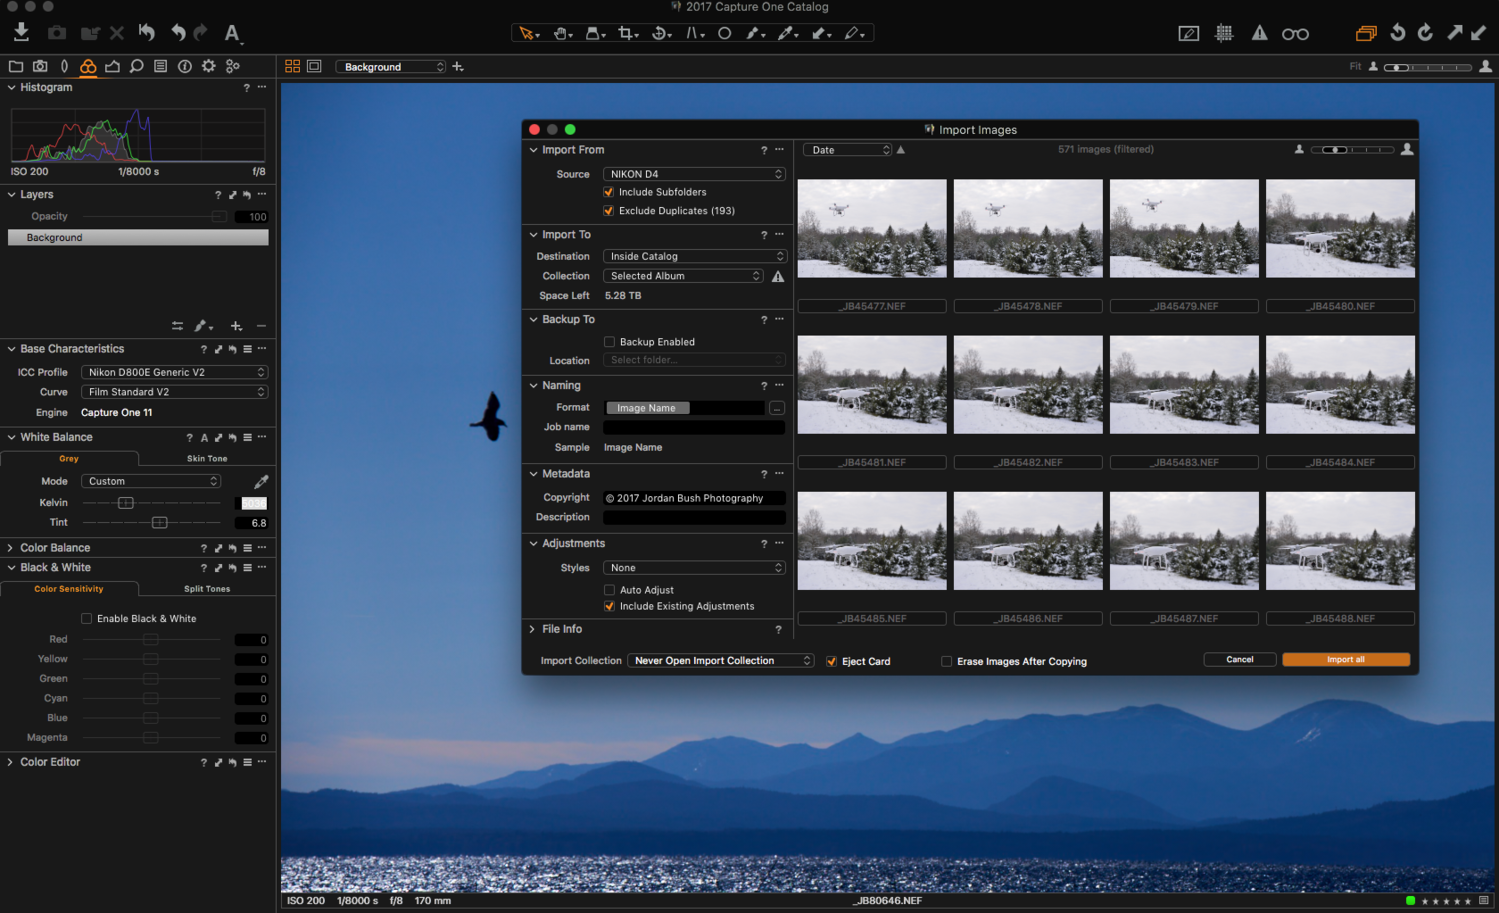The image size is (1499, 913).
Task: Click the Cancel button
Action: pos(1239,660)
